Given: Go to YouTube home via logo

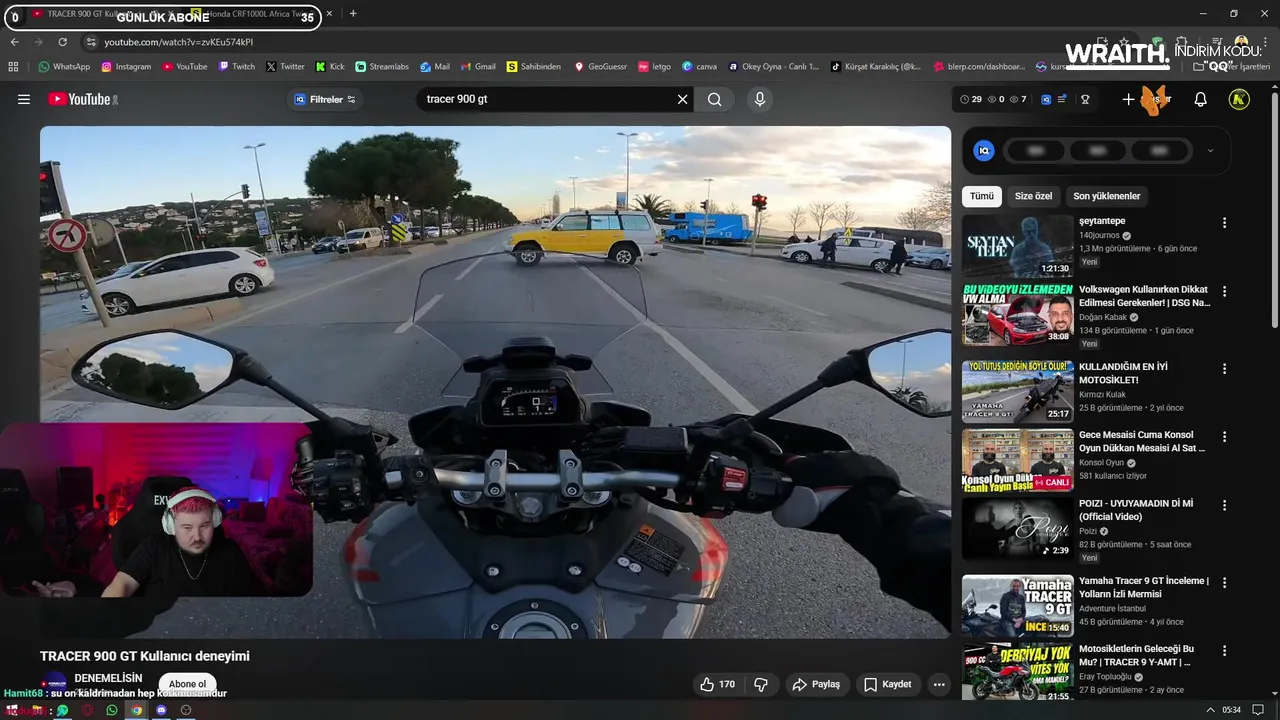Looking at the screenshot, I should point(83,99).
